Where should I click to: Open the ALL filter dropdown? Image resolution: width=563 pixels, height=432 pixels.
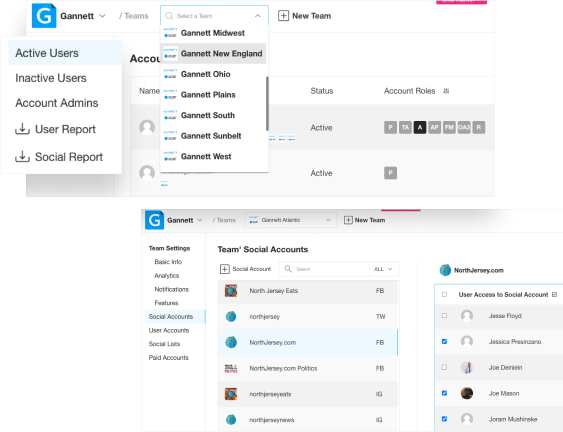(x=383, y=269)
